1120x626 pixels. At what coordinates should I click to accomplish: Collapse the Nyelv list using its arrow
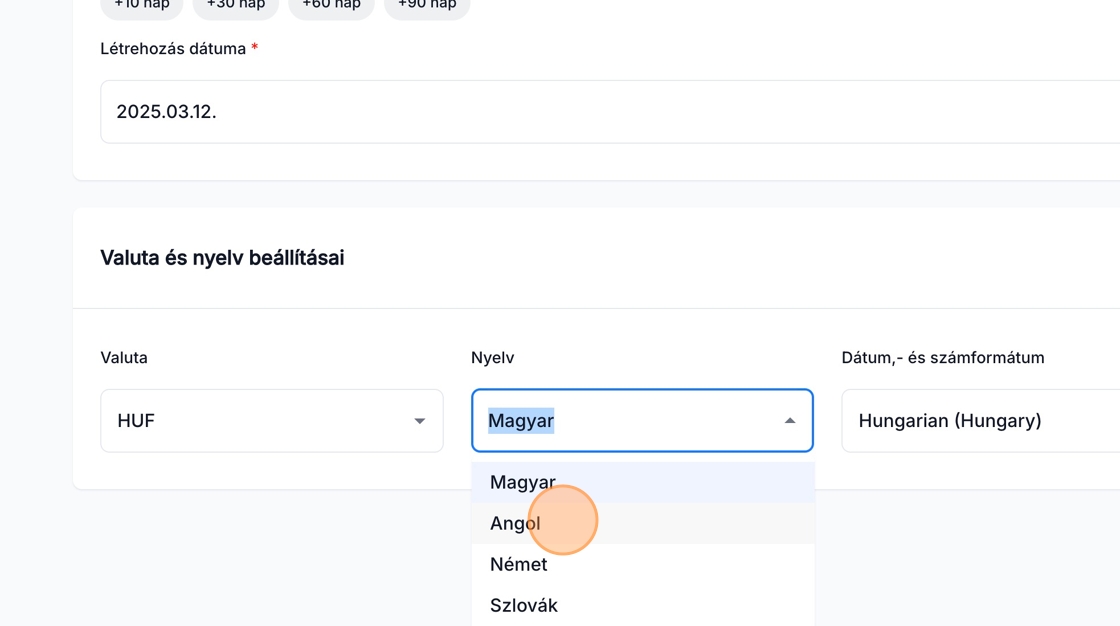click(x=790, y=421)
